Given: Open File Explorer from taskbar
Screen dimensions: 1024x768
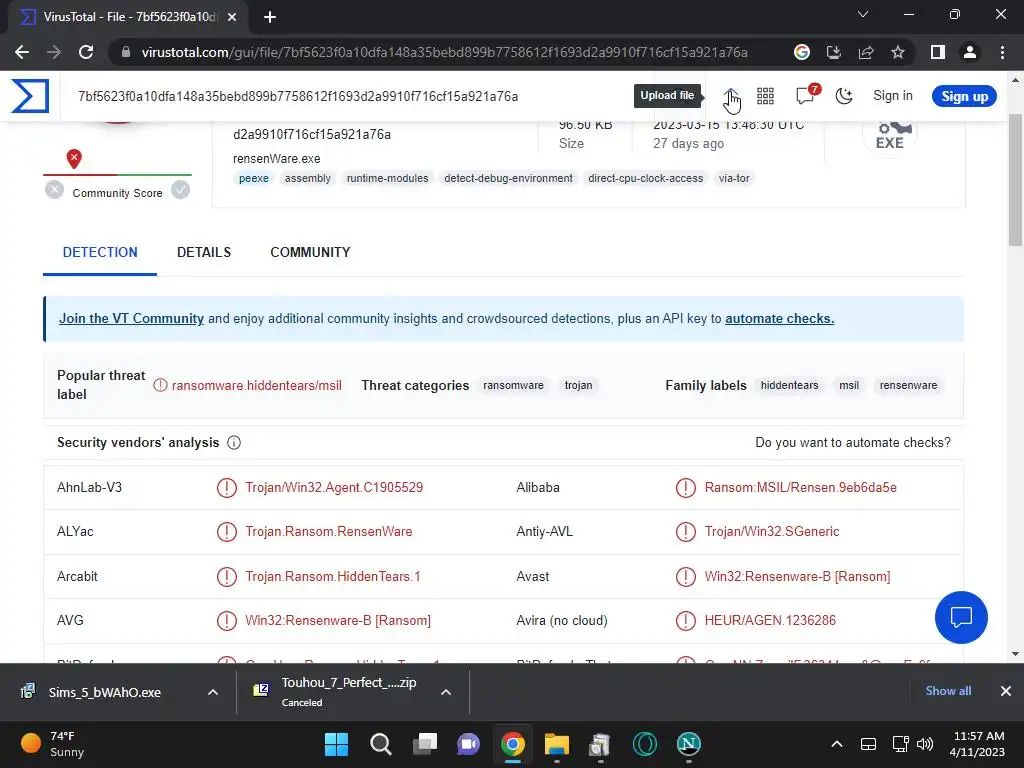Looking at the screenshot, I should click(x=556, y=744).
